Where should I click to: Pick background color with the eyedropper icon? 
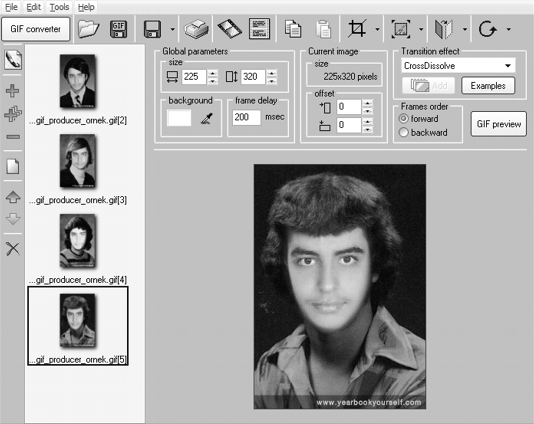coord(206,118)
